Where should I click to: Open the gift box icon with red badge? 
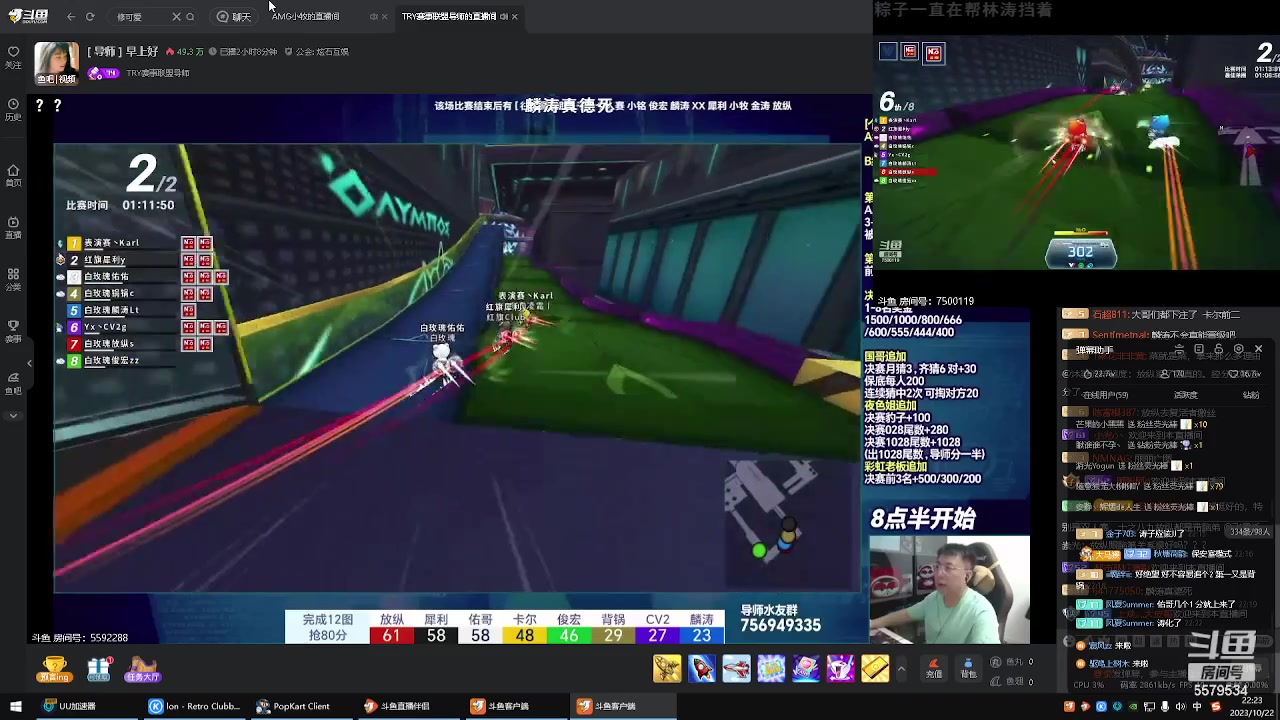tap(99, 669)
